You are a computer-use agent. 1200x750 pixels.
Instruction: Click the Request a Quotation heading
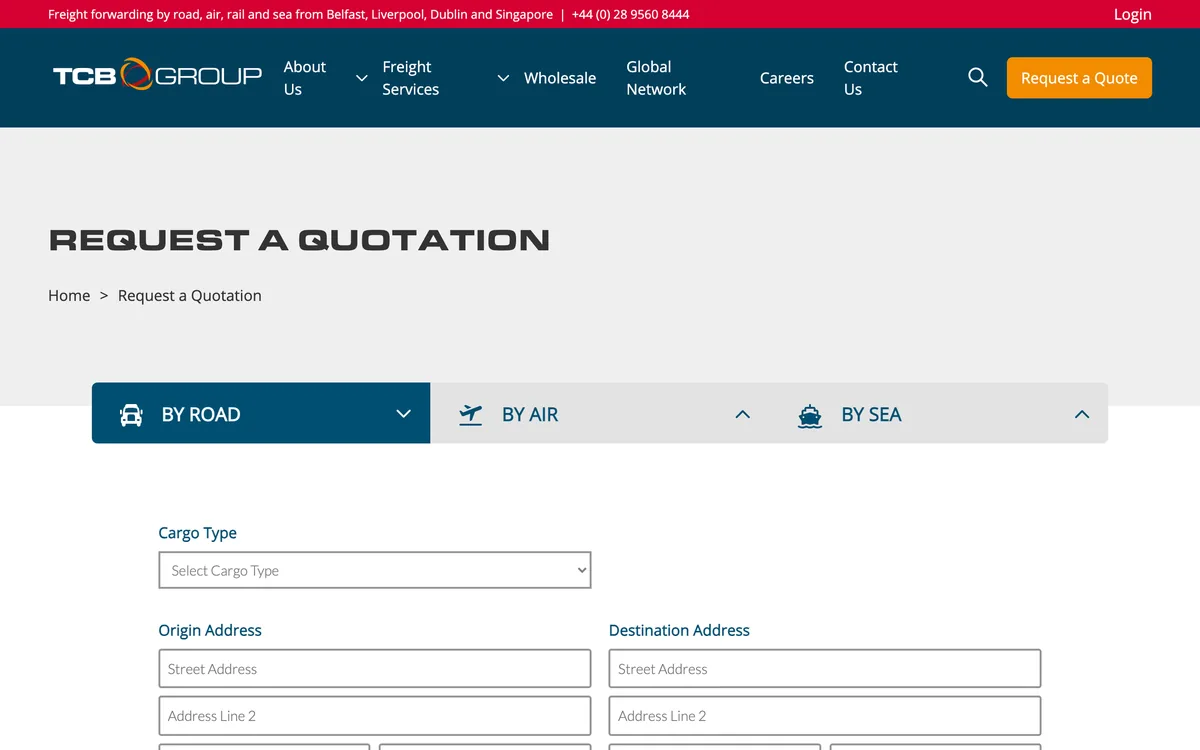click(299, 240)
